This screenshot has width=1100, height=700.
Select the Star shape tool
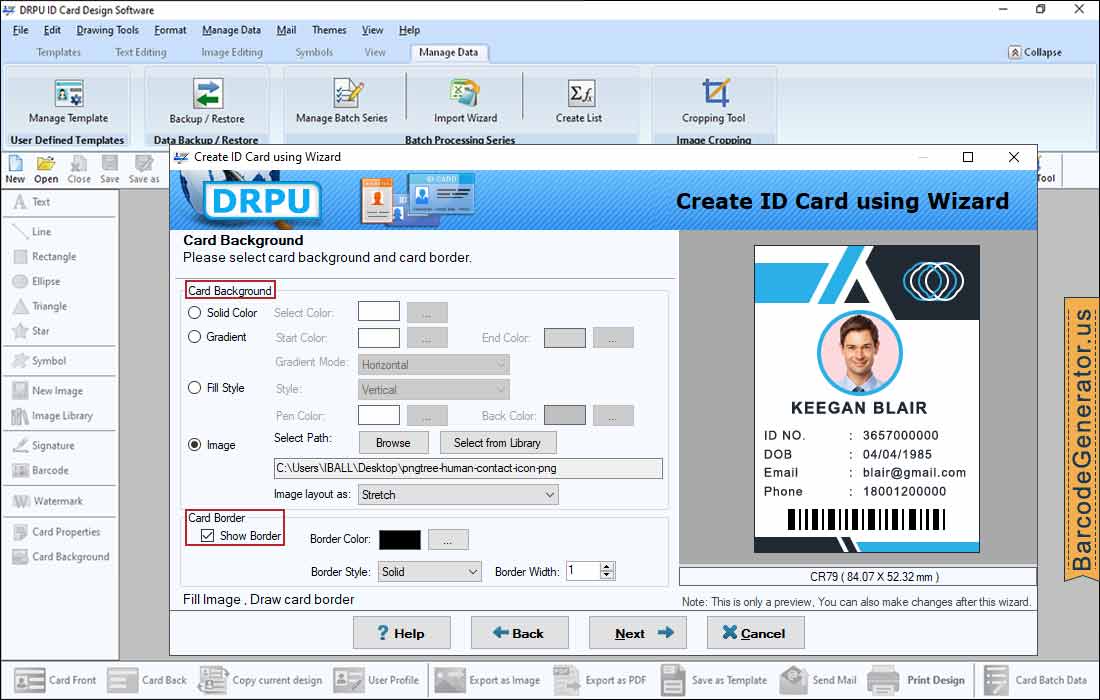pyautogui.click(x=31, y=331)
